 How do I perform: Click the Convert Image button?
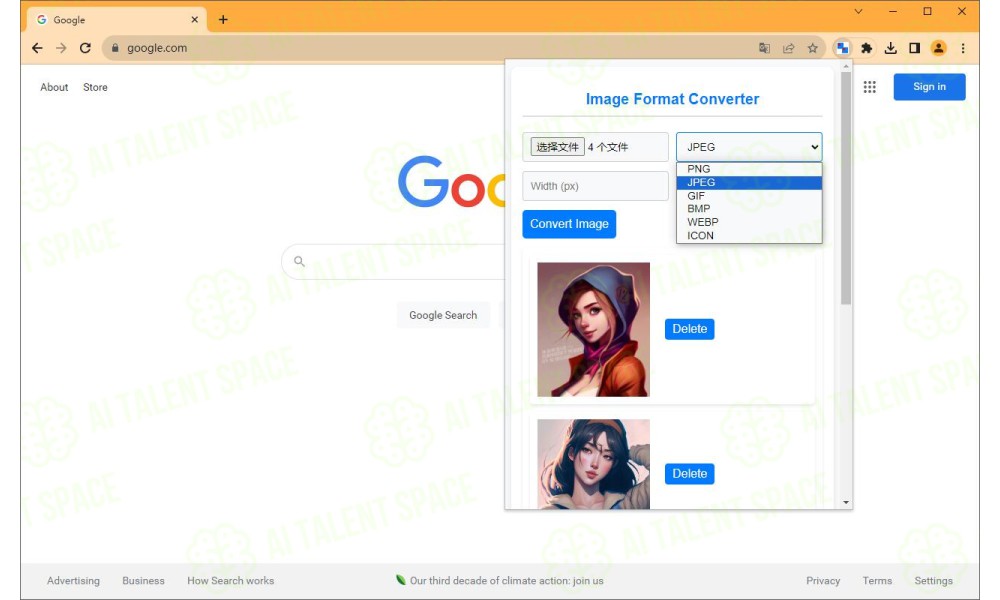(569, 224)
